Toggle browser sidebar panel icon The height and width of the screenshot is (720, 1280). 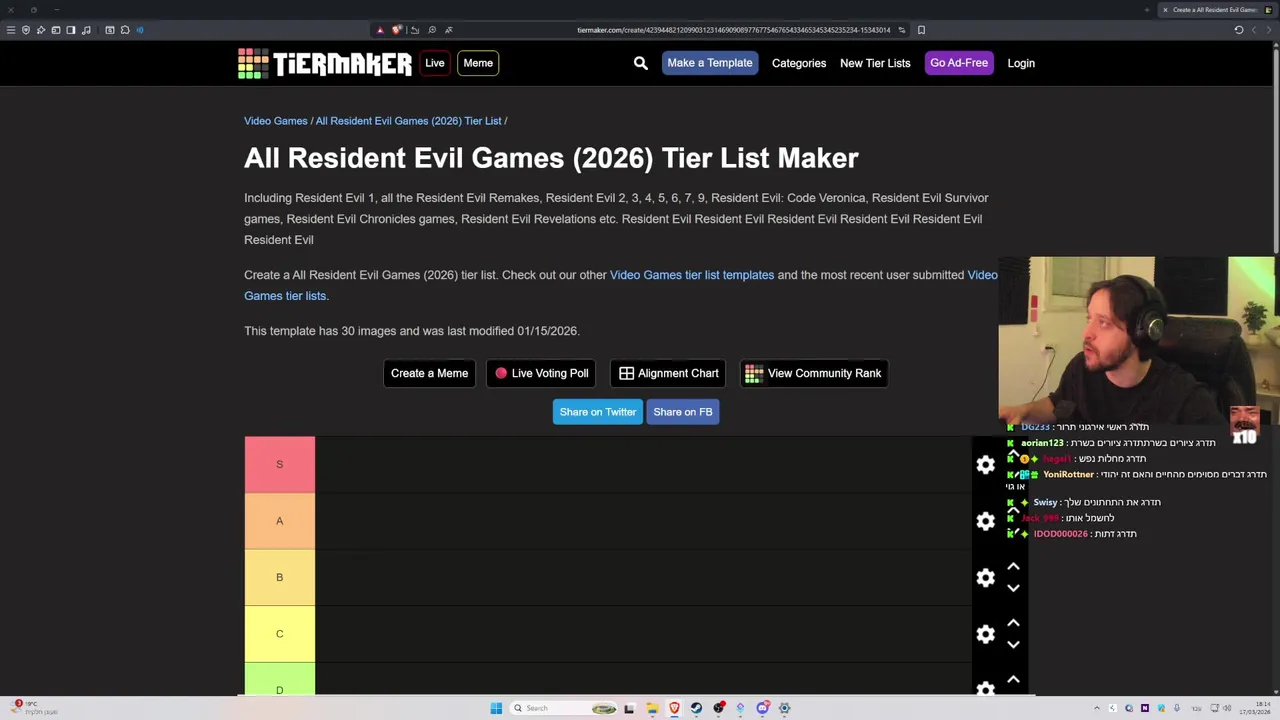[x=71, y=30]
